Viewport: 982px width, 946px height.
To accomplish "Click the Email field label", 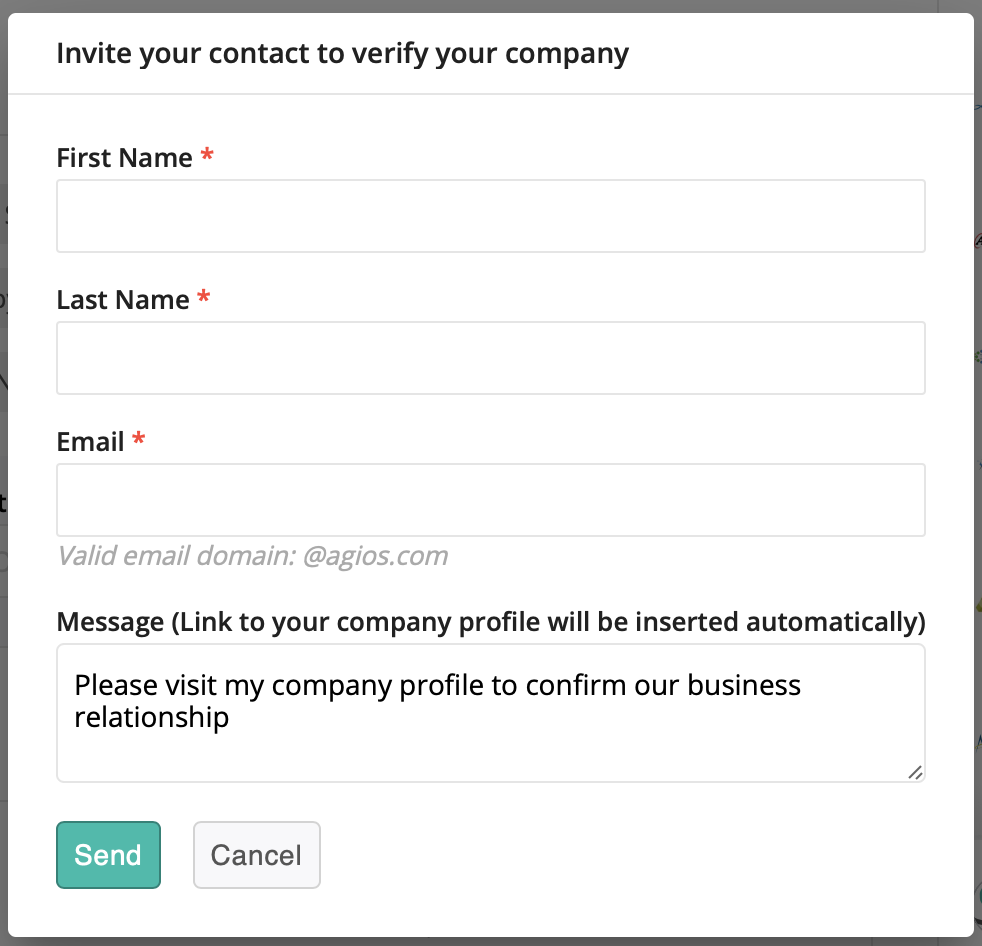I will click(x=90, y=442).
